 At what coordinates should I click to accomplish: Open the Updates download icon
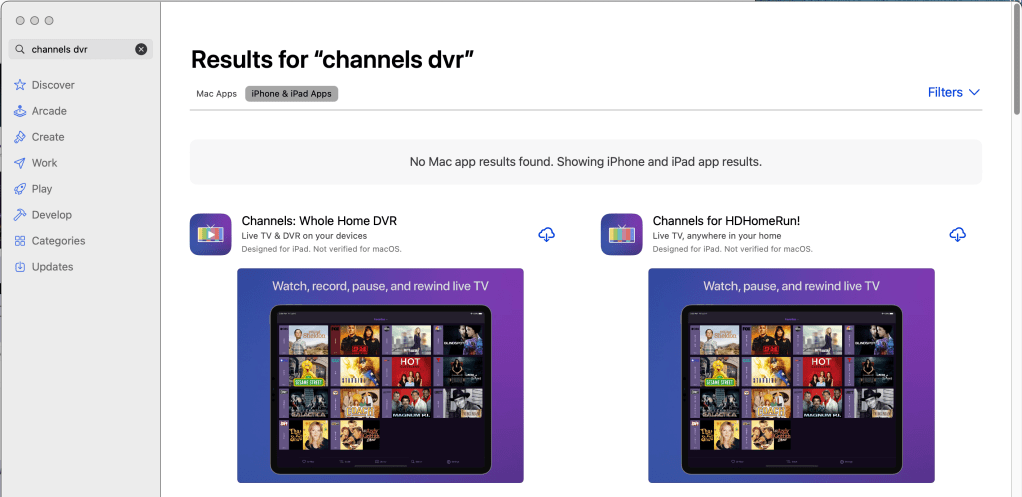click(x=20, y=267)
